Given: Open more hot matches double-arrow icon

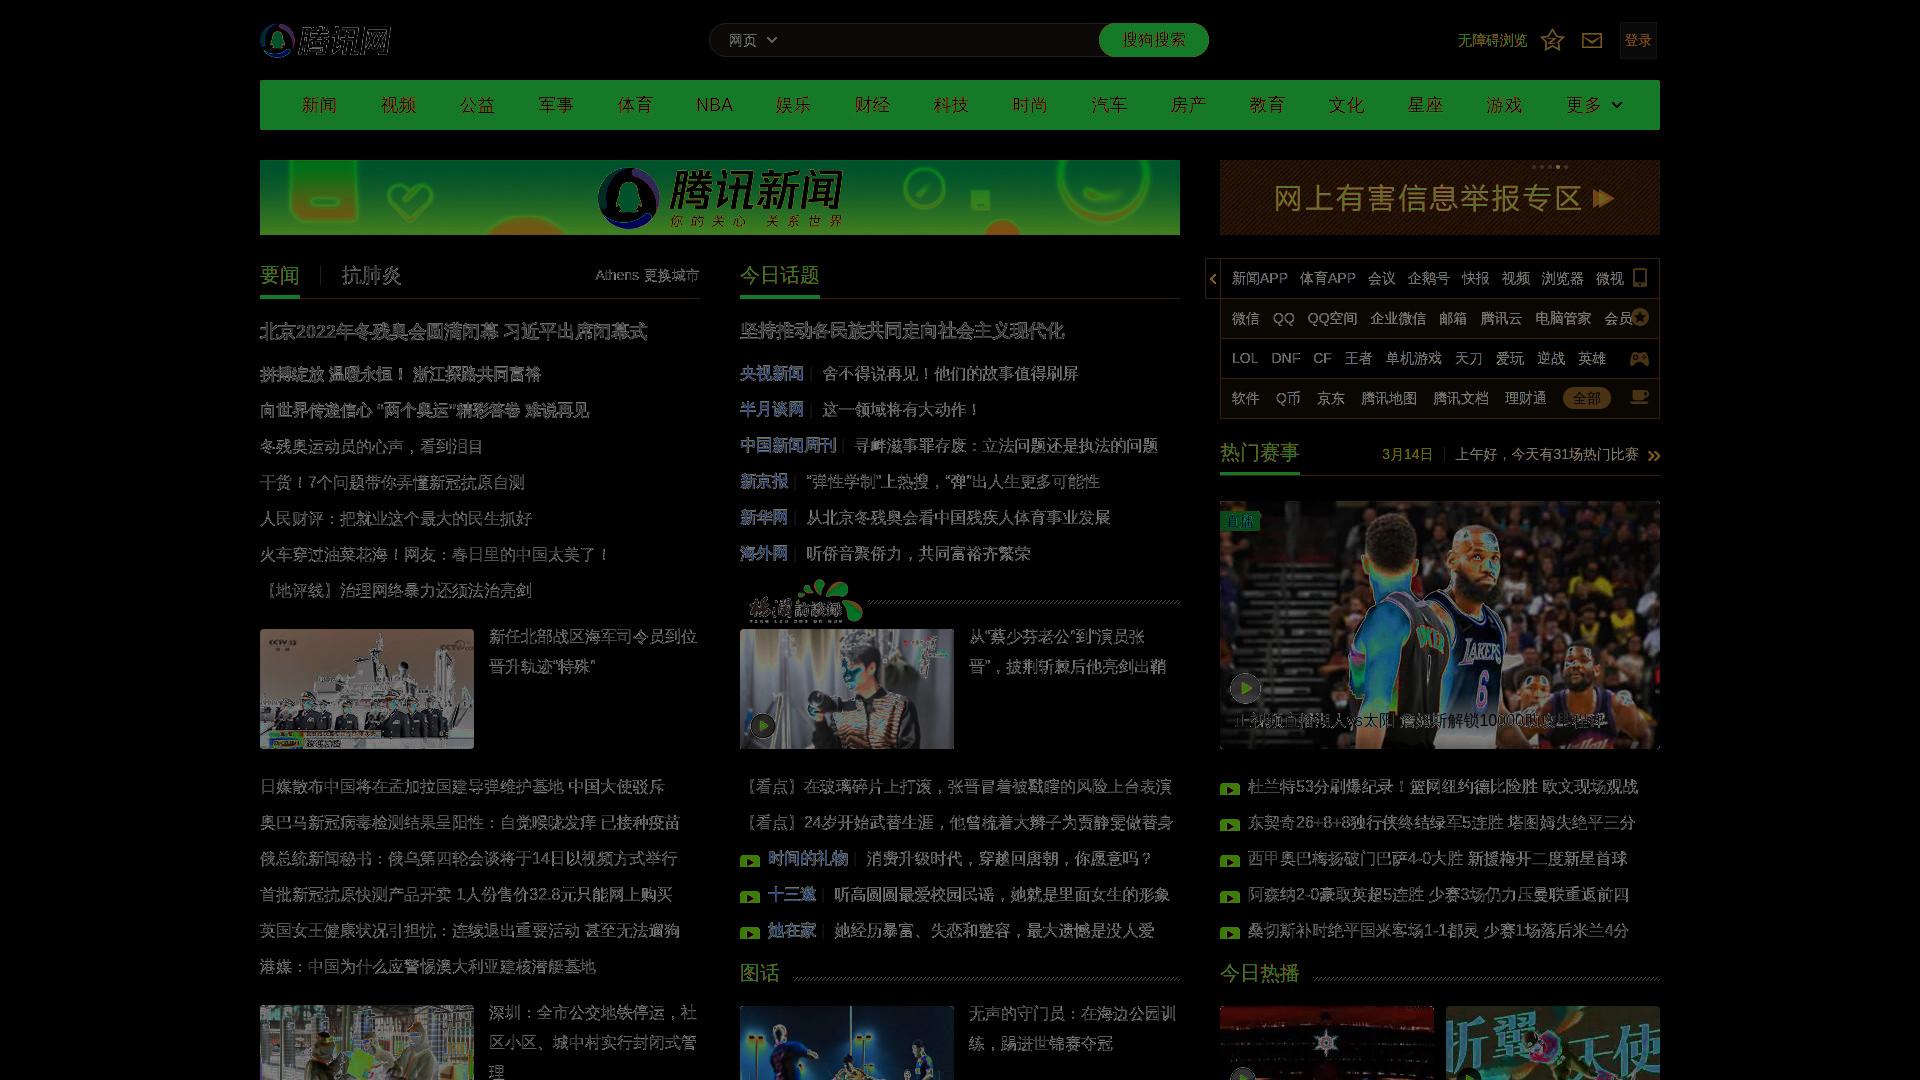Looking at the screenshot, I should 1654,455.
